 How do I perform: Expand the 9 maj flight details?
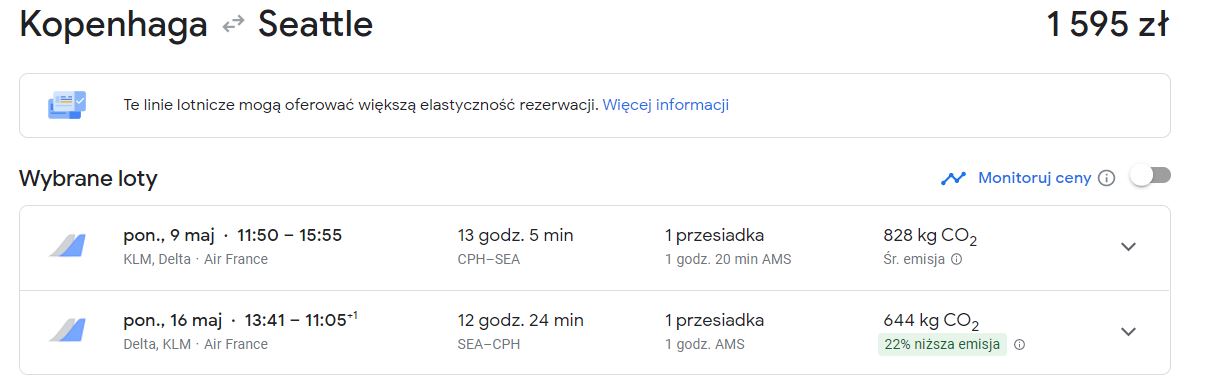[1128, 247]
